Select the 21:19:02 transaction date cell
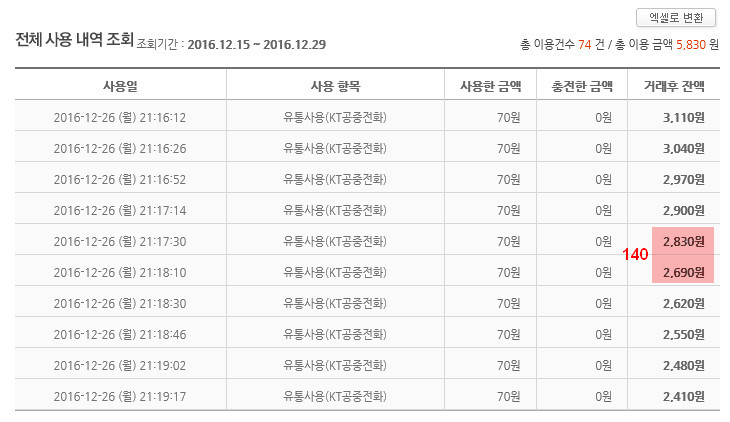Image resolution: width=730 pixels, height=422 pixels. click(x=120, y=364)
